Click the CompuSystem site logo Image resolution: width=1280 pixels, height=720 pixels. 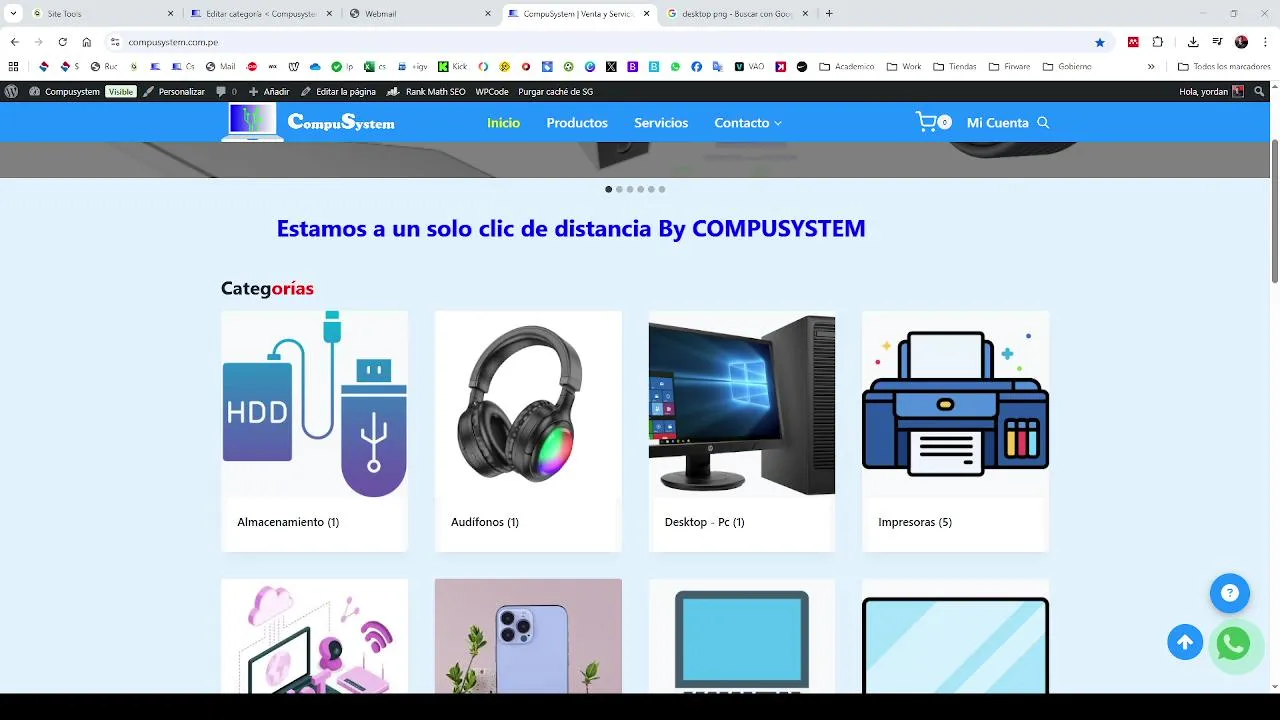coord(309,122)
